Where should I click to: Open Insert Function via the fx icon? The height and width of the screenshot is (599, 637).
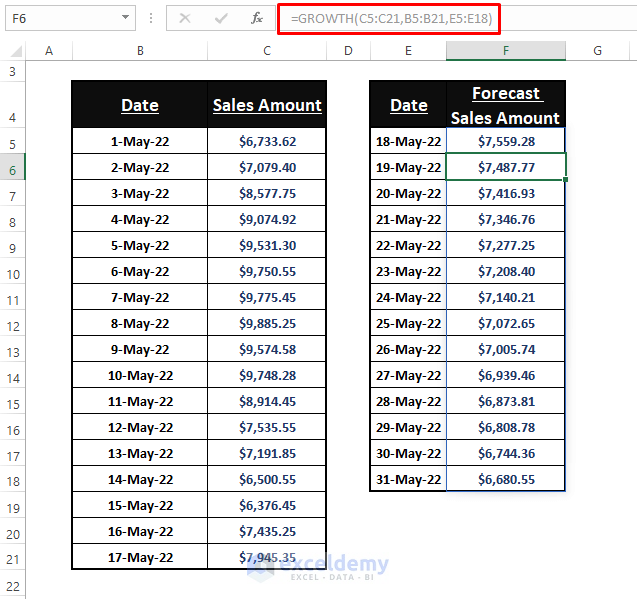tap(257, 18)
